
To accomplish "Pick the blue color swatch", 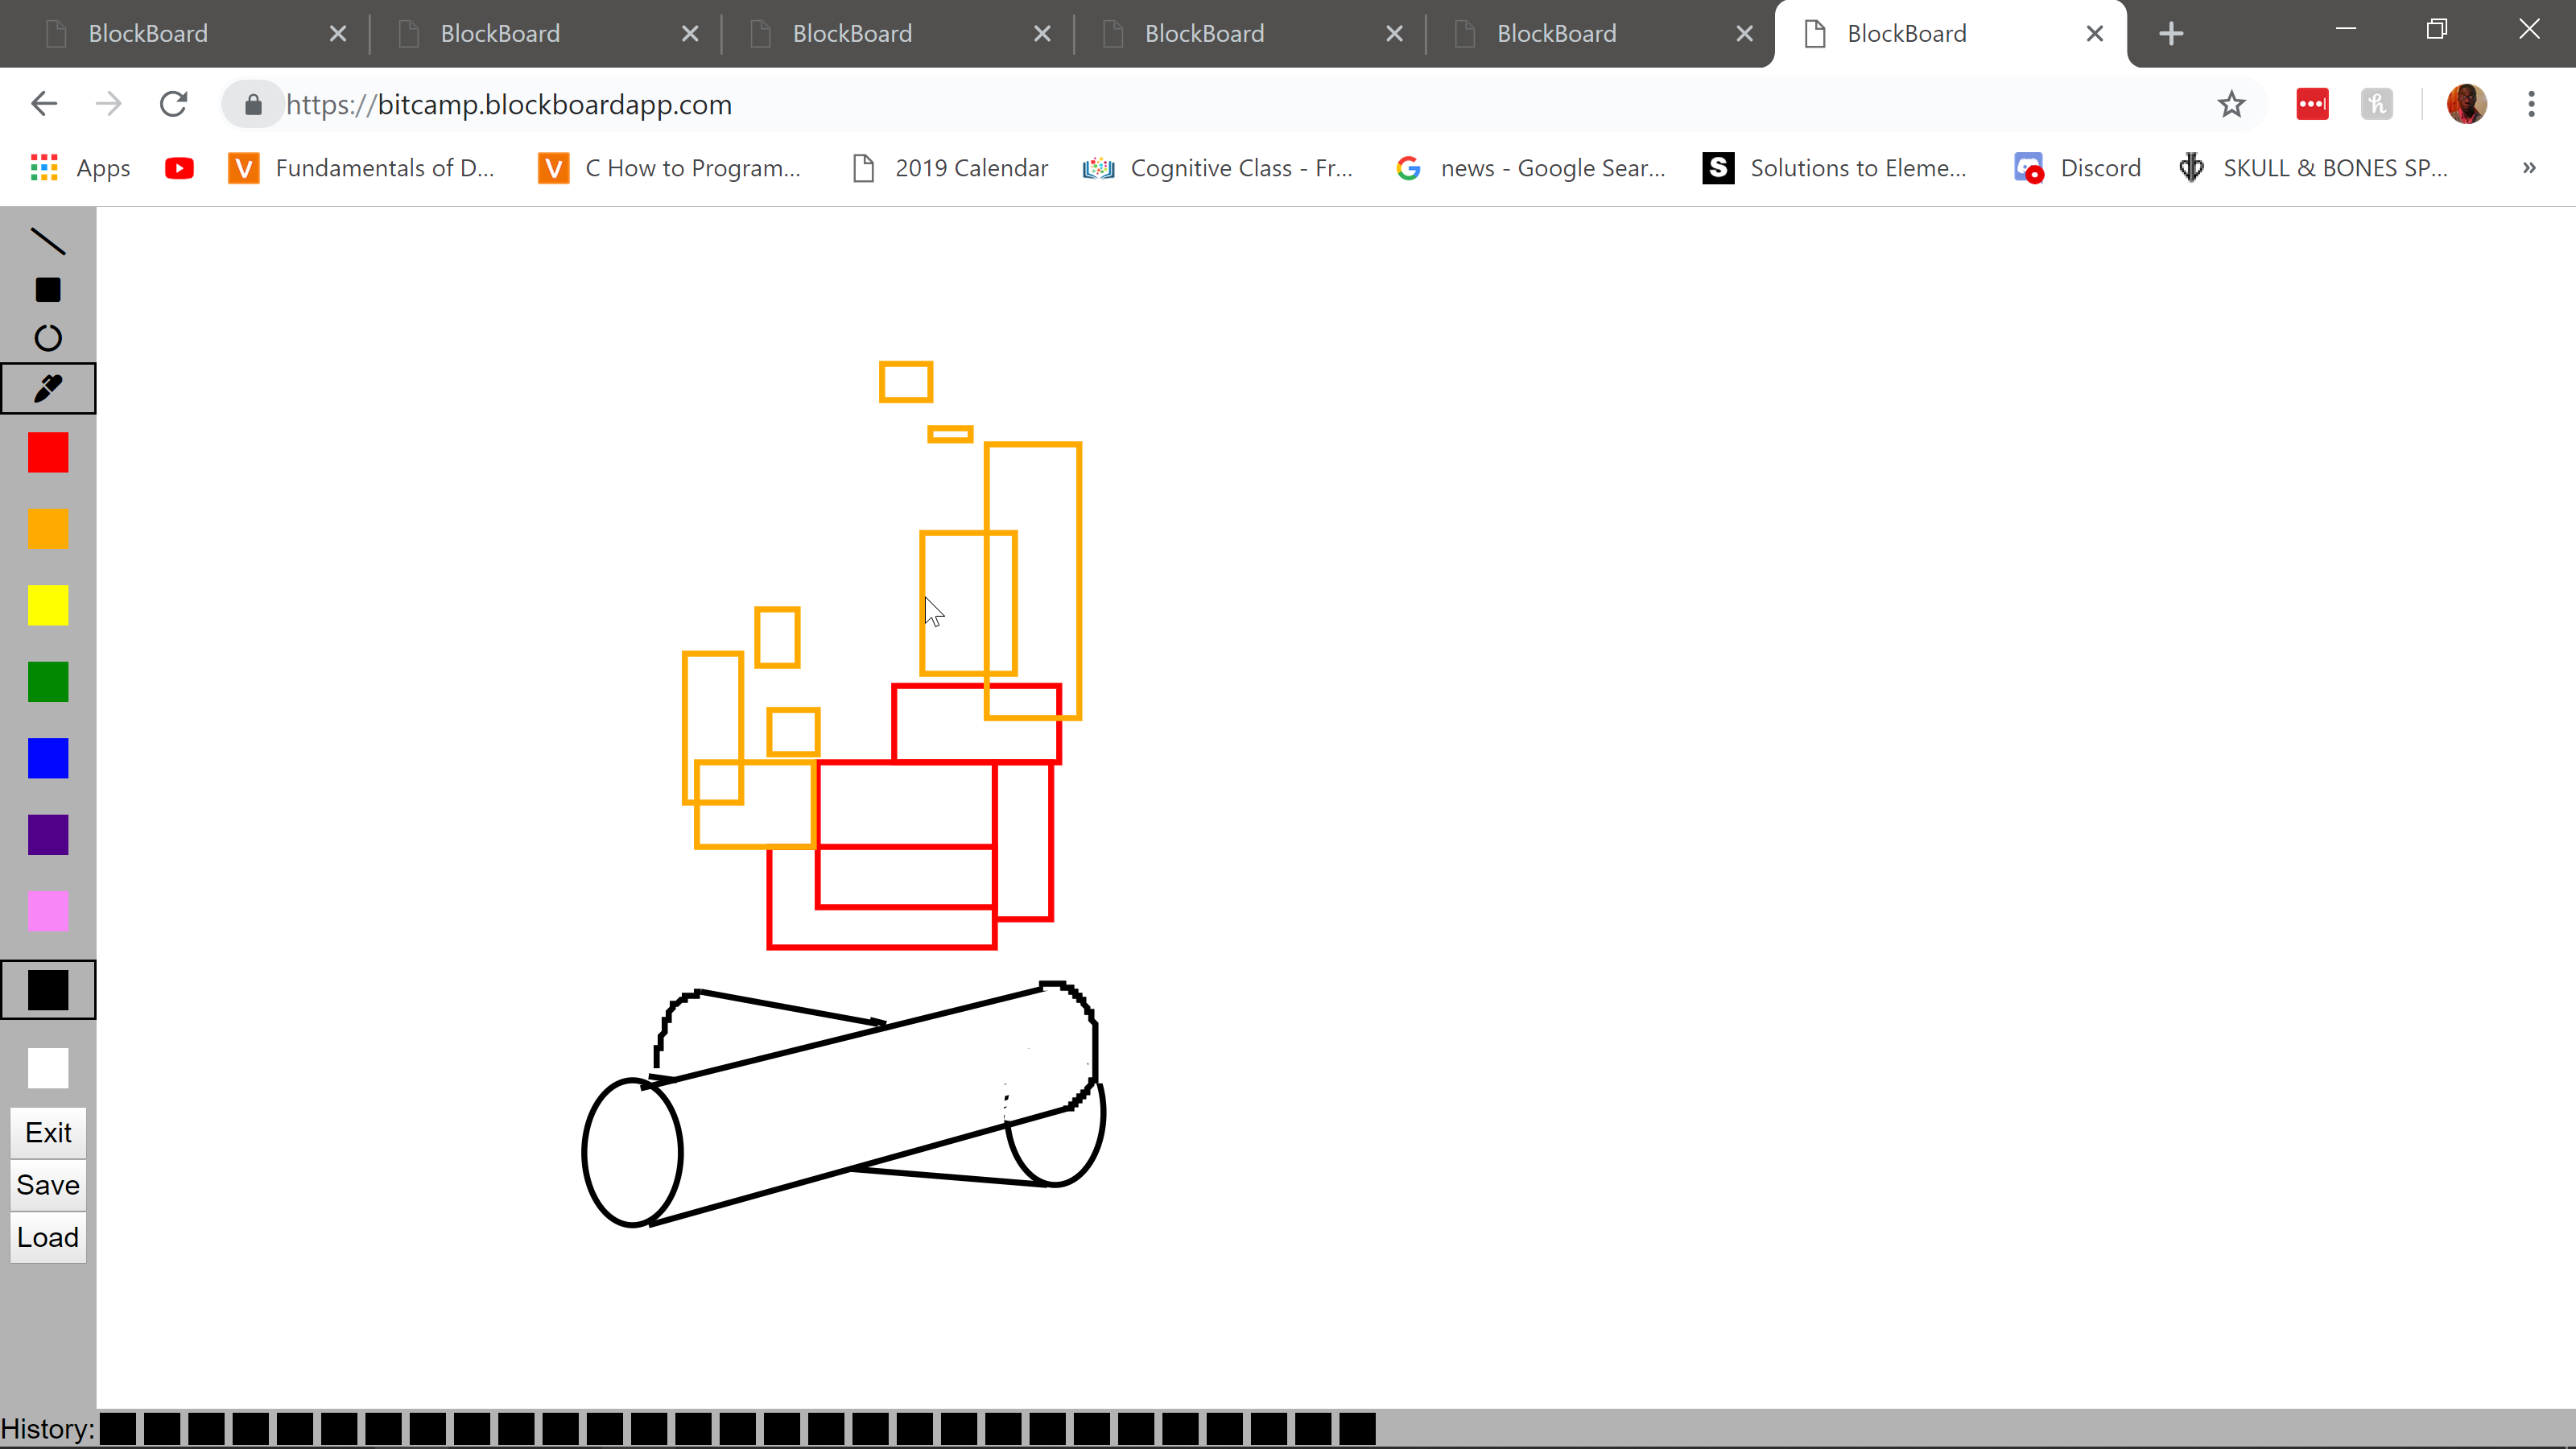I will click(x=48, y=758).
